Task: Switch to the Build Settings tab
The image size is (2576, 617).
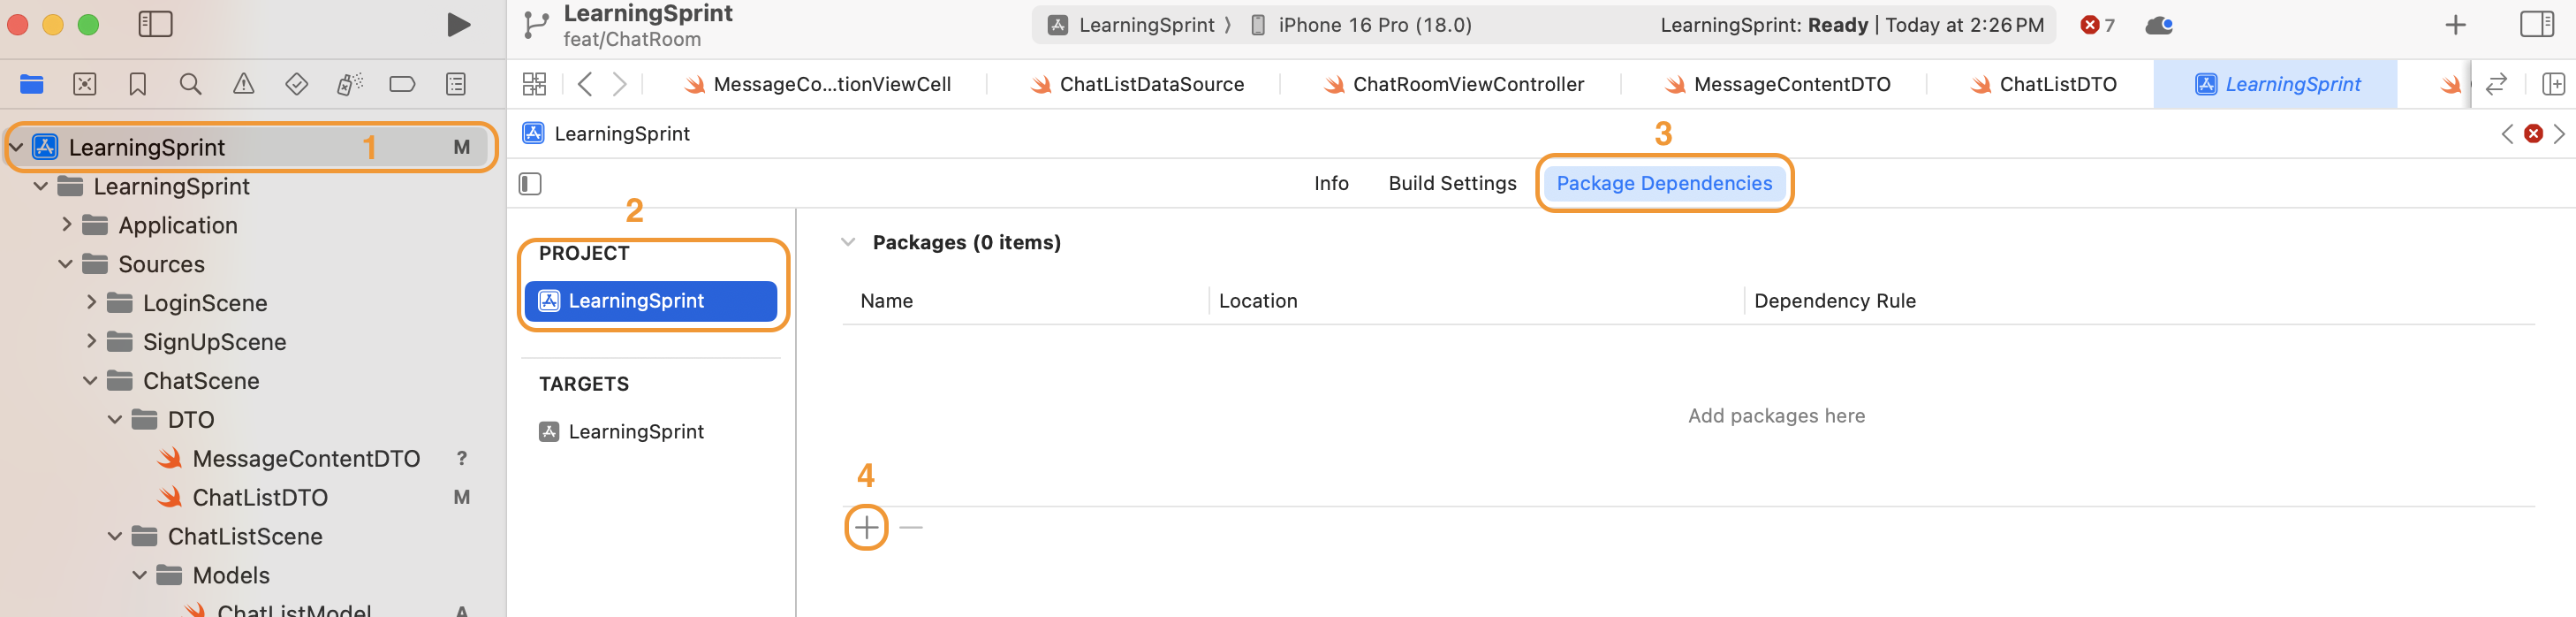Action: (x=1452, y=183)
